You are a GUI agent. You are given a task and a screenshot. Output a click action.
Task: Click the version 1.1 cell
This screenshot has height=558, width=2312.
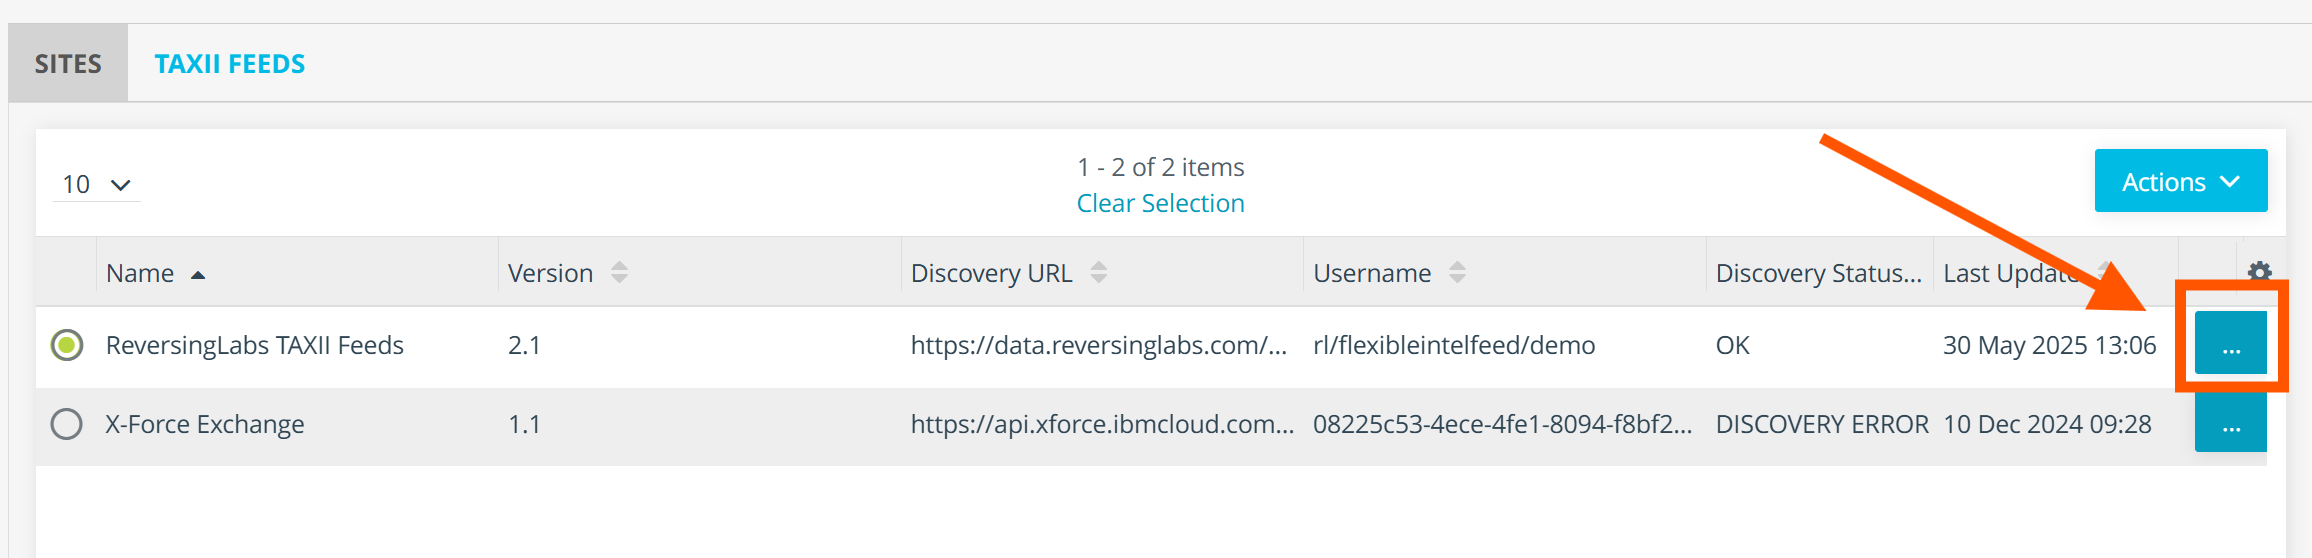click(x=524, y=424)
